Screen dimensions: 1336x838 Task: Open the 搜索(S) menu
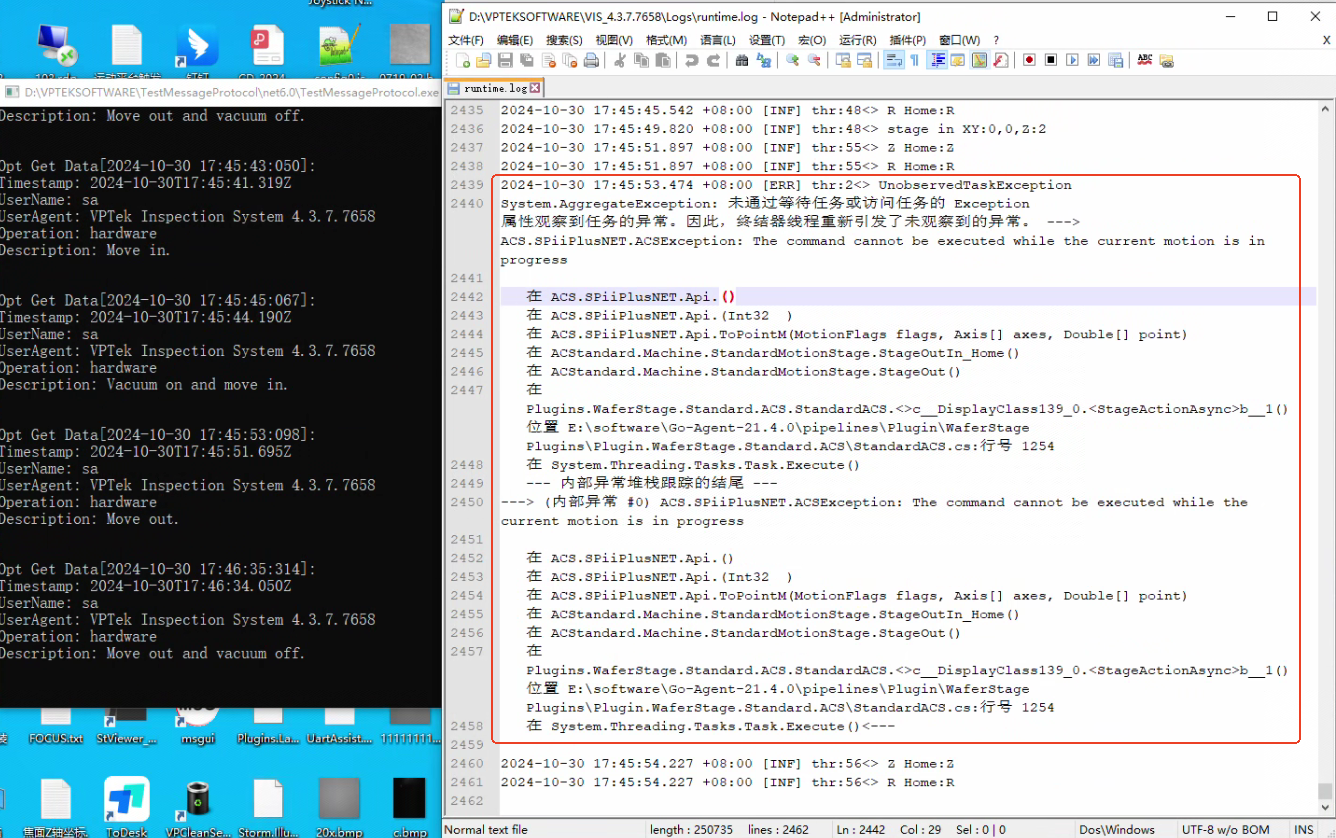coord(564,40)
